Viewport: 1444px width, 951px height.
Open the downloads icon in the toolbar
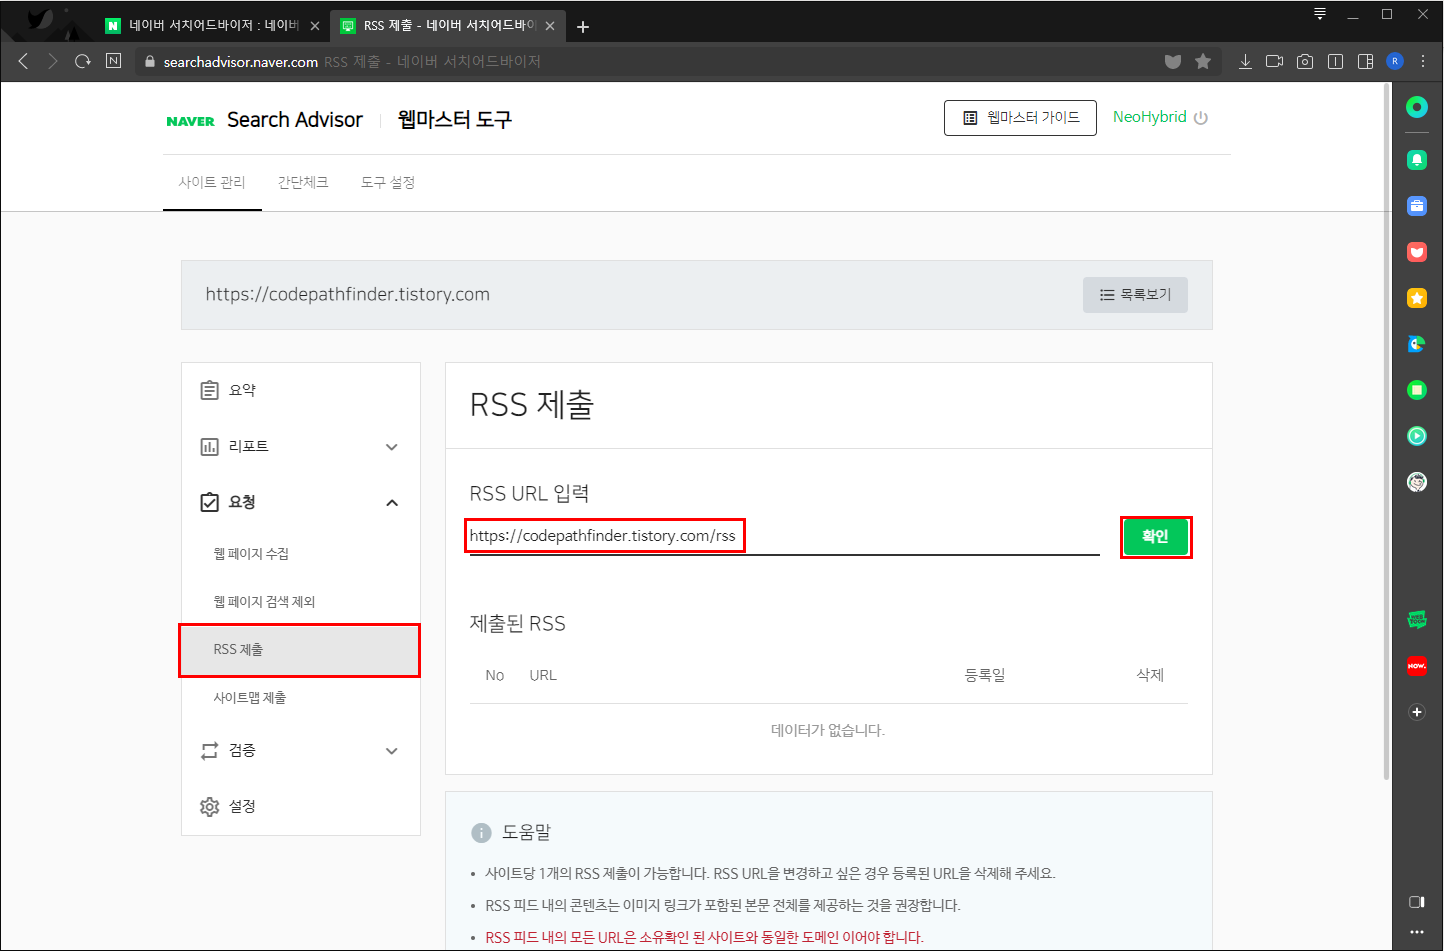click(1245, 61)
